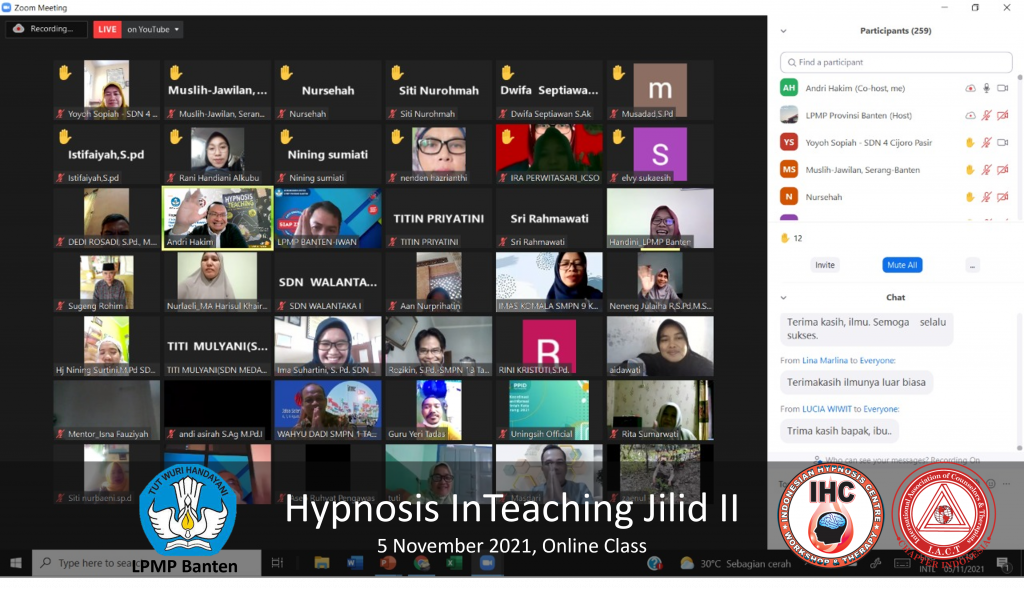Toggle Muslih-Jawilan's disabled camera icon

[x=1003, y=170]
